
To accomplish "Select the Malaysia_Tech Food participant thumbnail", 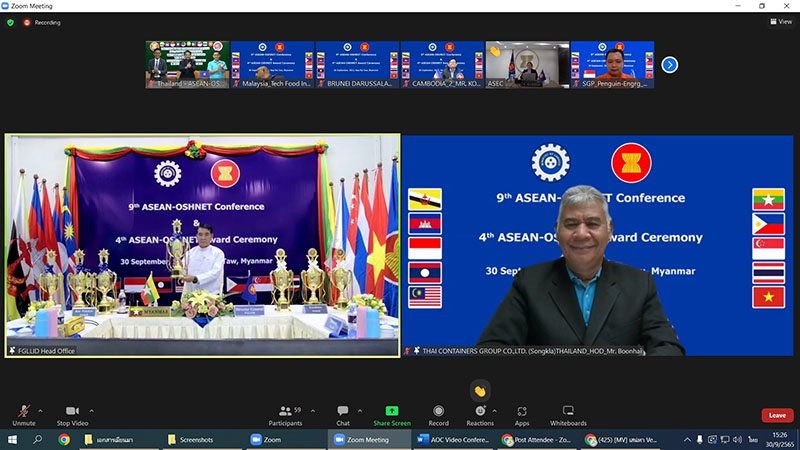I will (x=272, y=65).
